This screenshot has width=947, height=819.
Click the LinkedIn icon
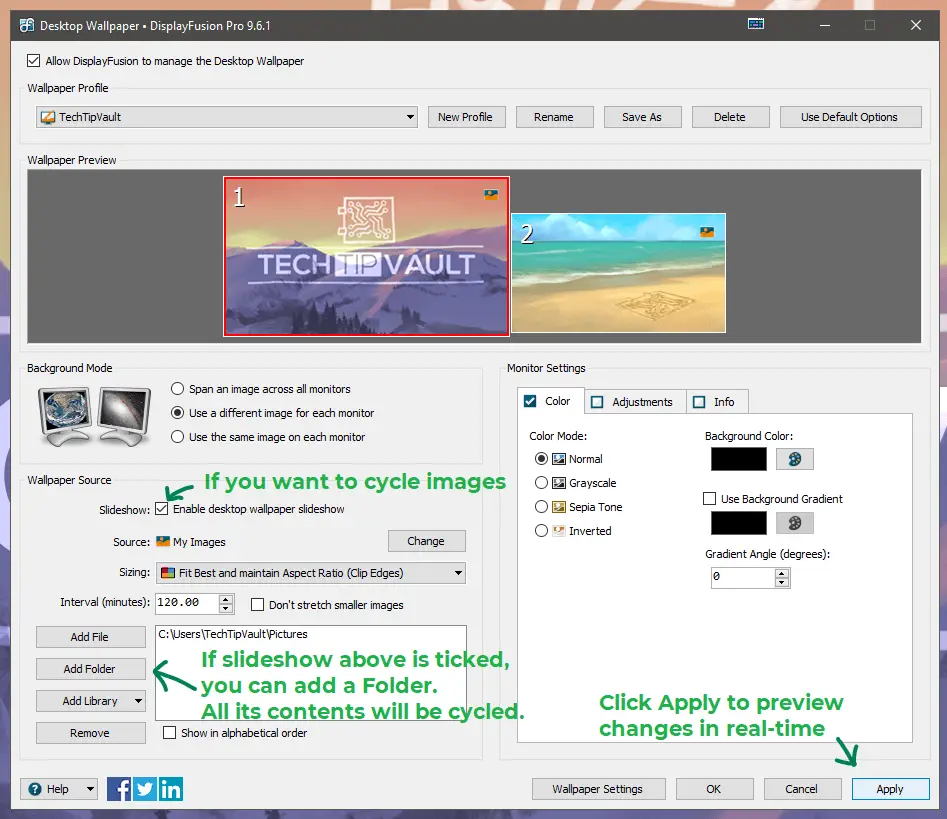171,789
